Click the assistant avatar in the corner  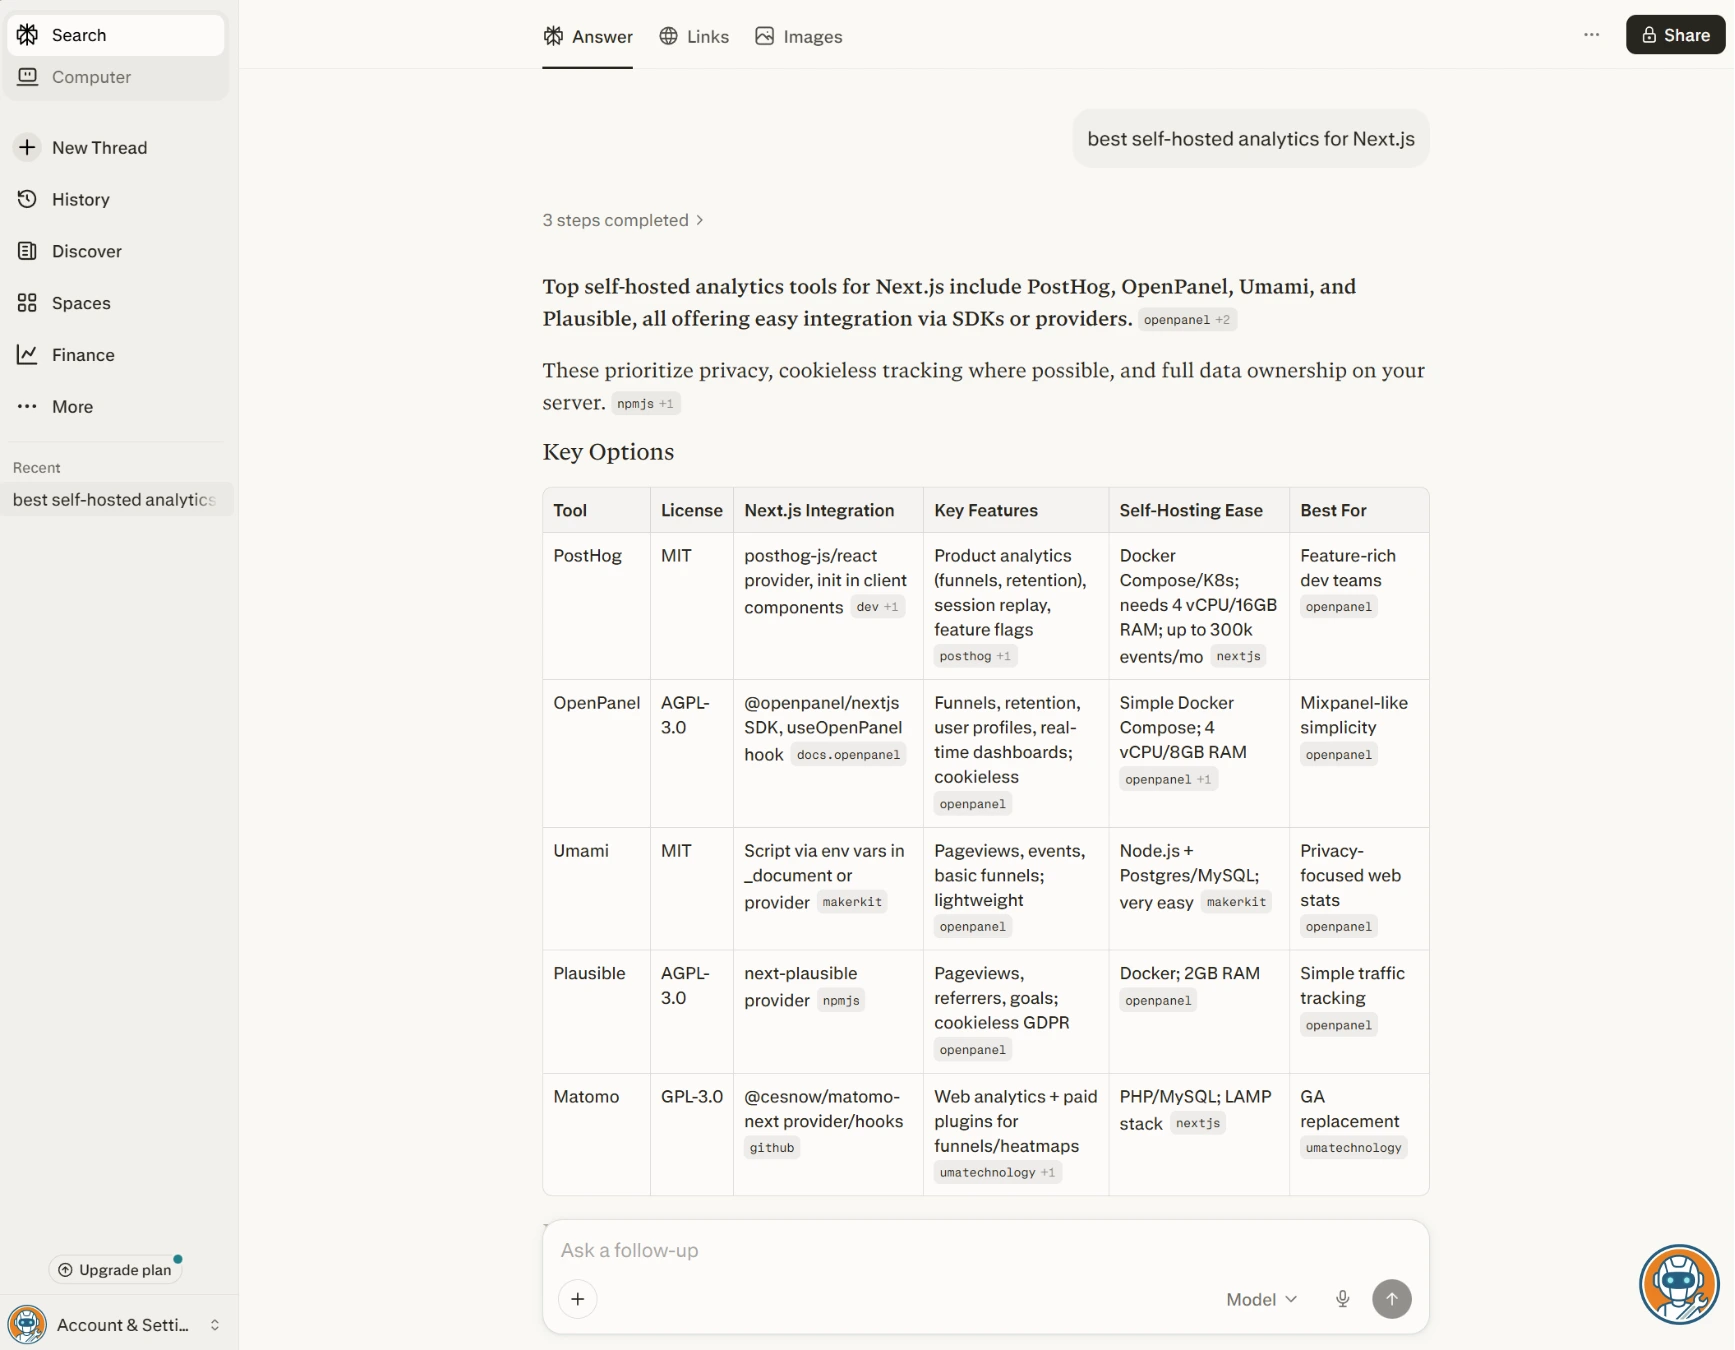[x=1679, y=1285]
